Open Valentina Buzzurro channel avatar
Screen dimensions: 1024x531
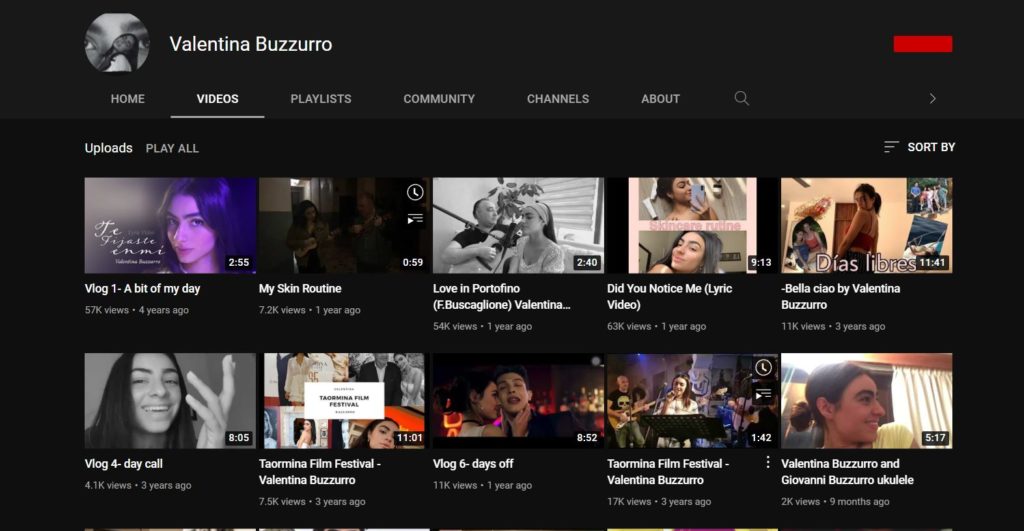(117, 43)
